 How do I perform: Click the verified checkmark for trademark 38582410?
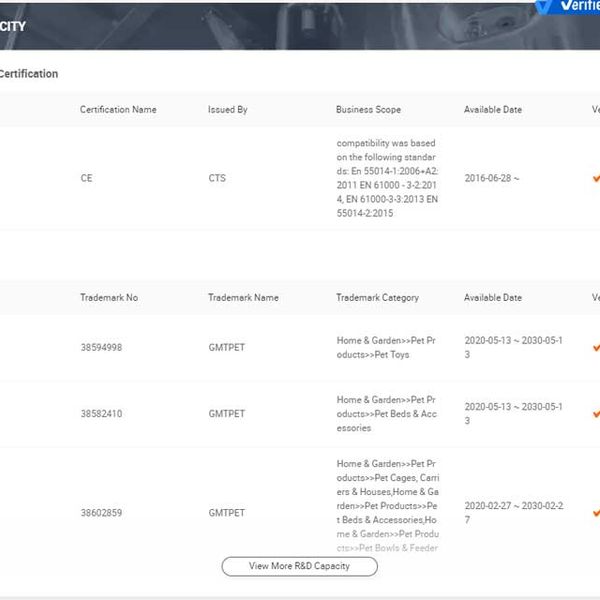(596, 414)
